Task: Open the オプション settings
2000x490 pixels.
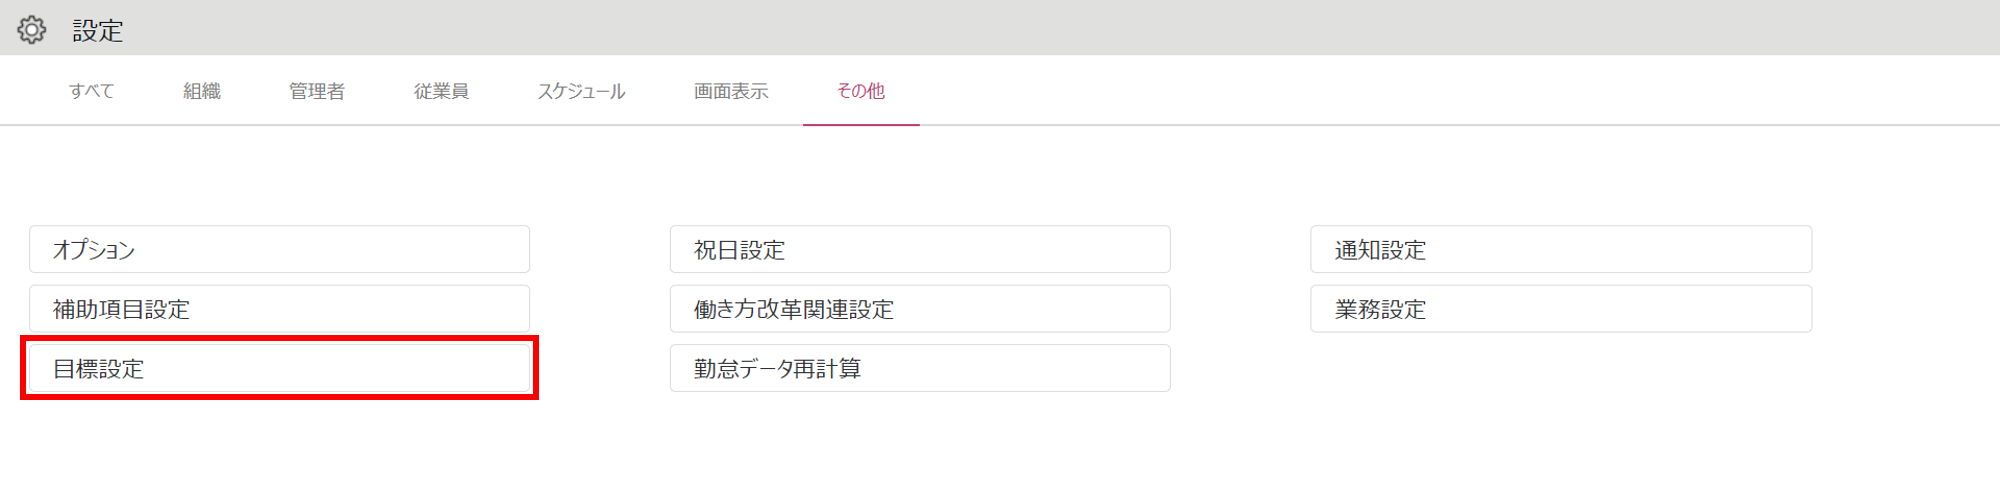Action: tap(280, 249)
